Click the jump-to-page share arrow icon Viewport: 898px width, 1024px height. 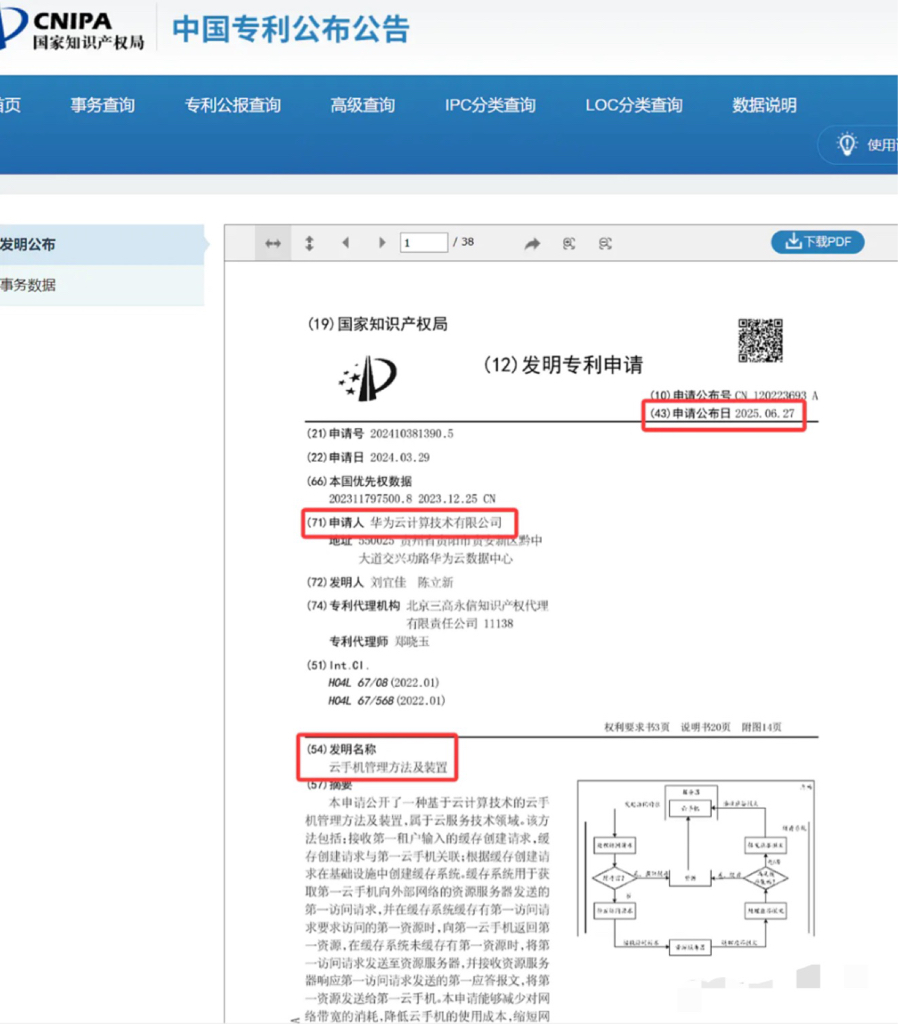pos(532,244)
